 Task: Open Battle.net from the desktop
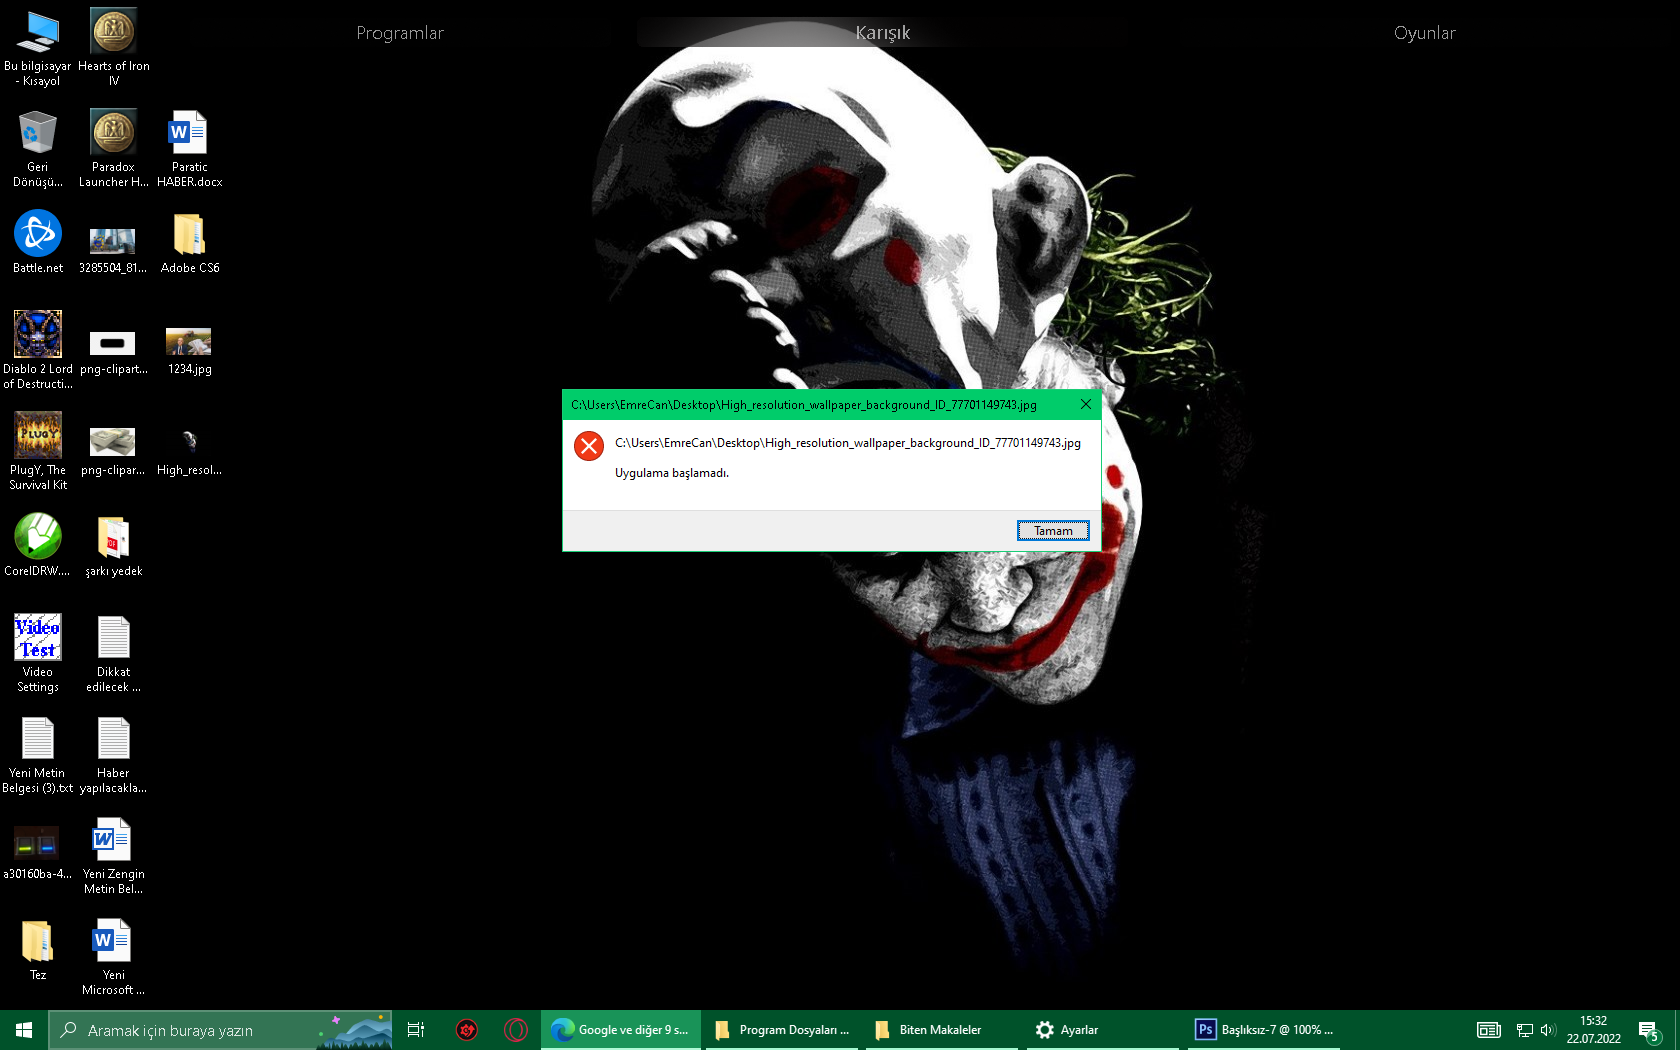(x=37, y=232)
